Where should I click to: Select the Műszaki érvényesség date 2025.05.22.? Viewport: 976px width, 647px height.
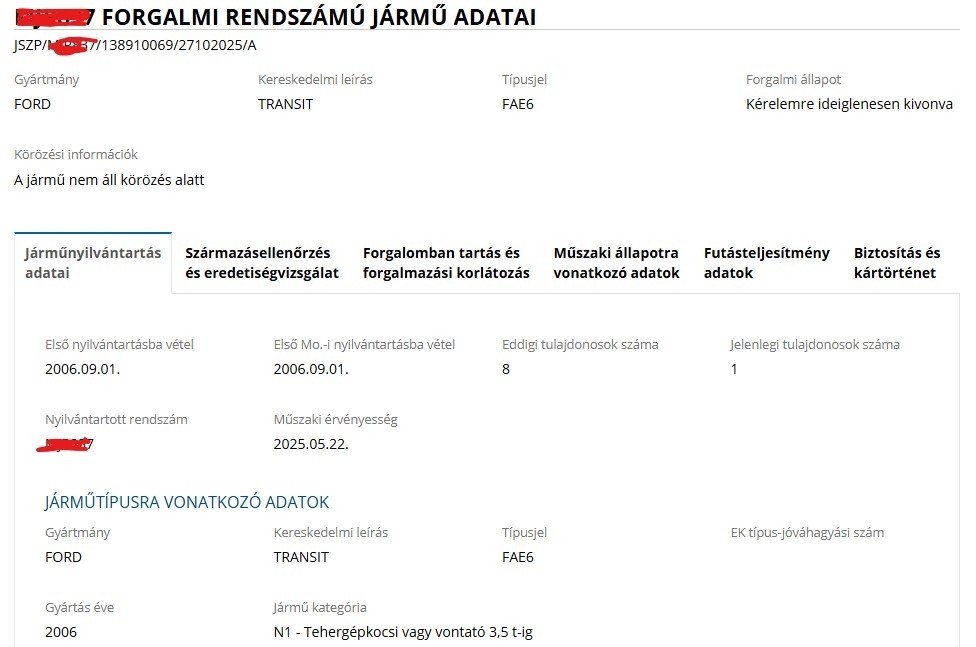311,444
